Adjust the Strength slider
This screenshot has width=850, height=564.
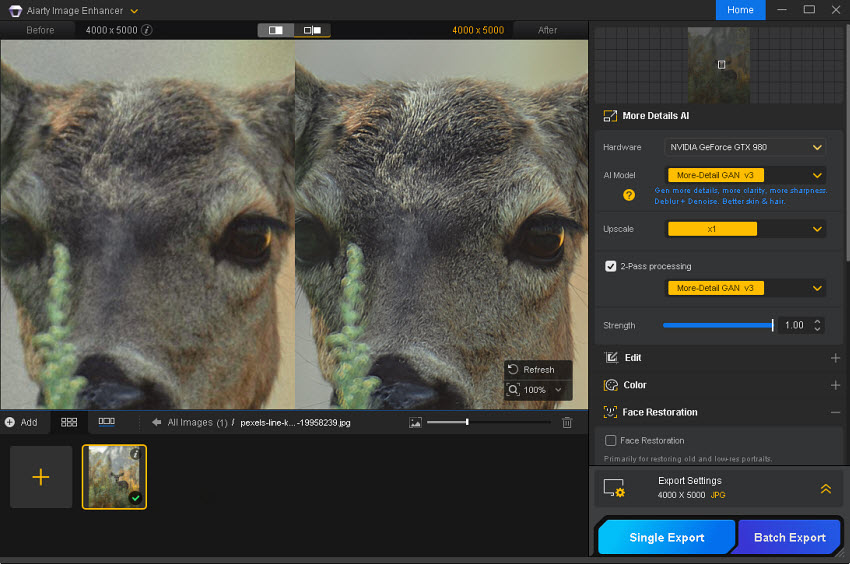718,325
